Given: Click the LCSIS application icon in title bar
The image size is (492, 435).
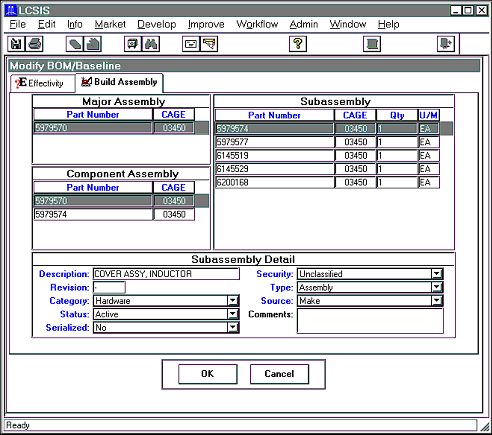Looking at the screenshot, I should (11, 10).
